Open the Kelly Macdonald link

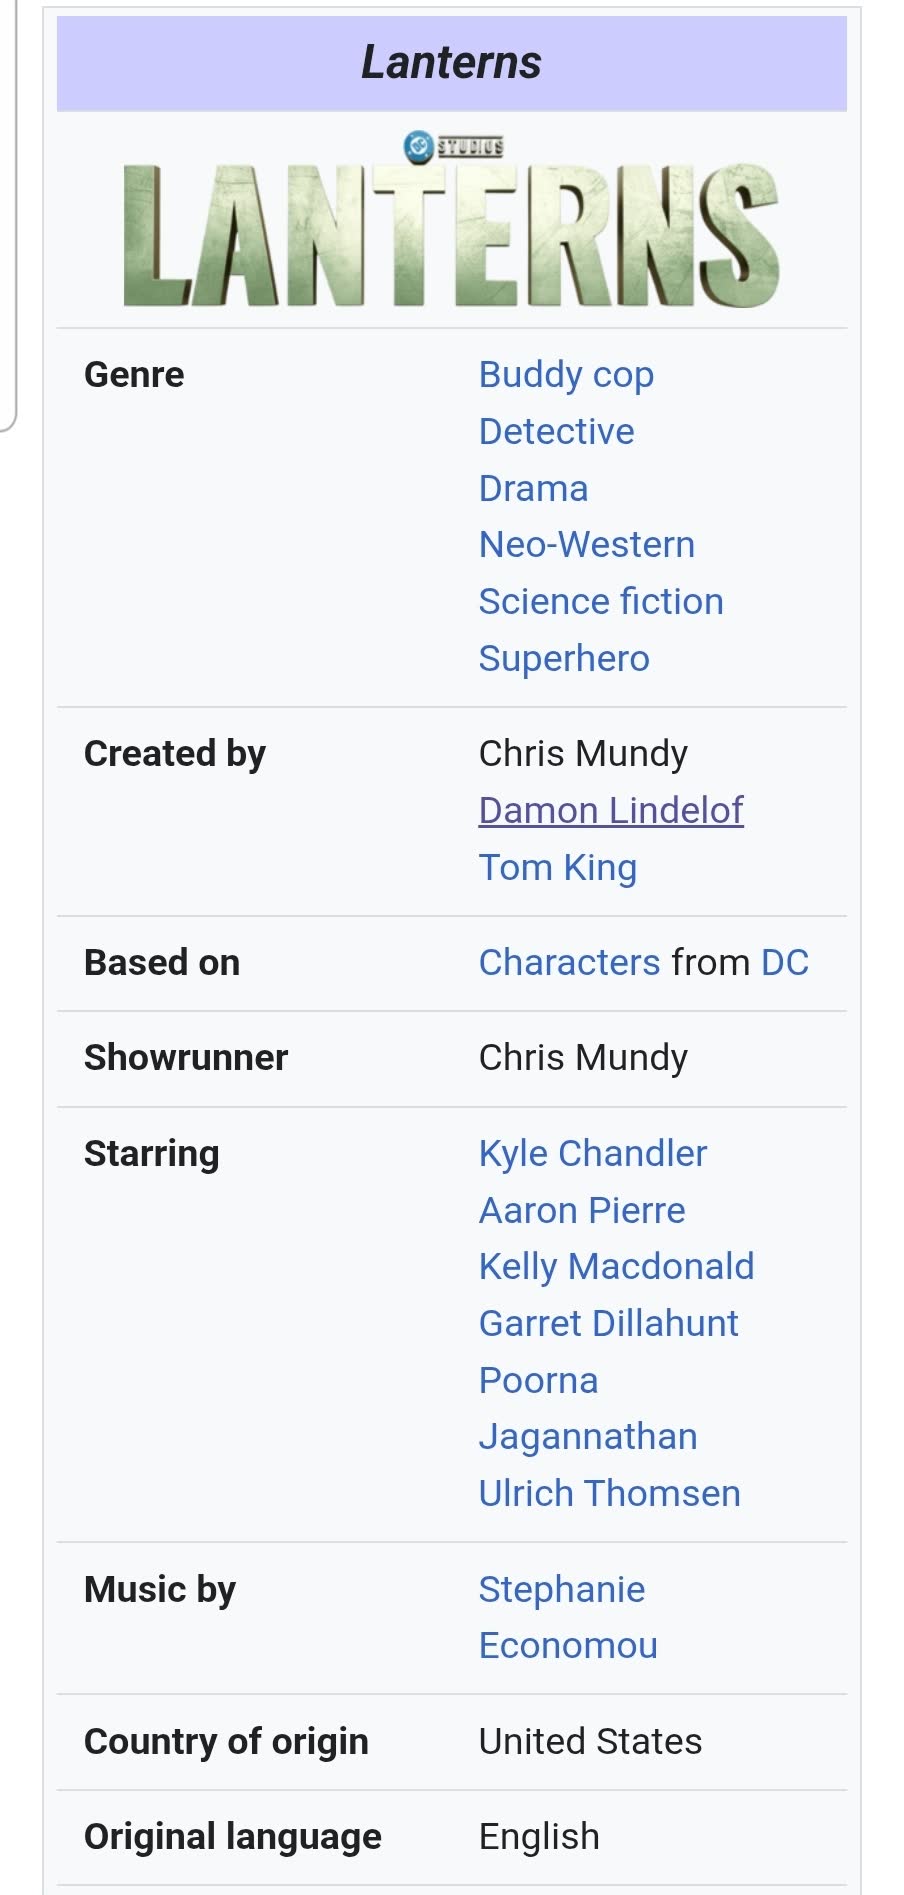click(616, 1267)
